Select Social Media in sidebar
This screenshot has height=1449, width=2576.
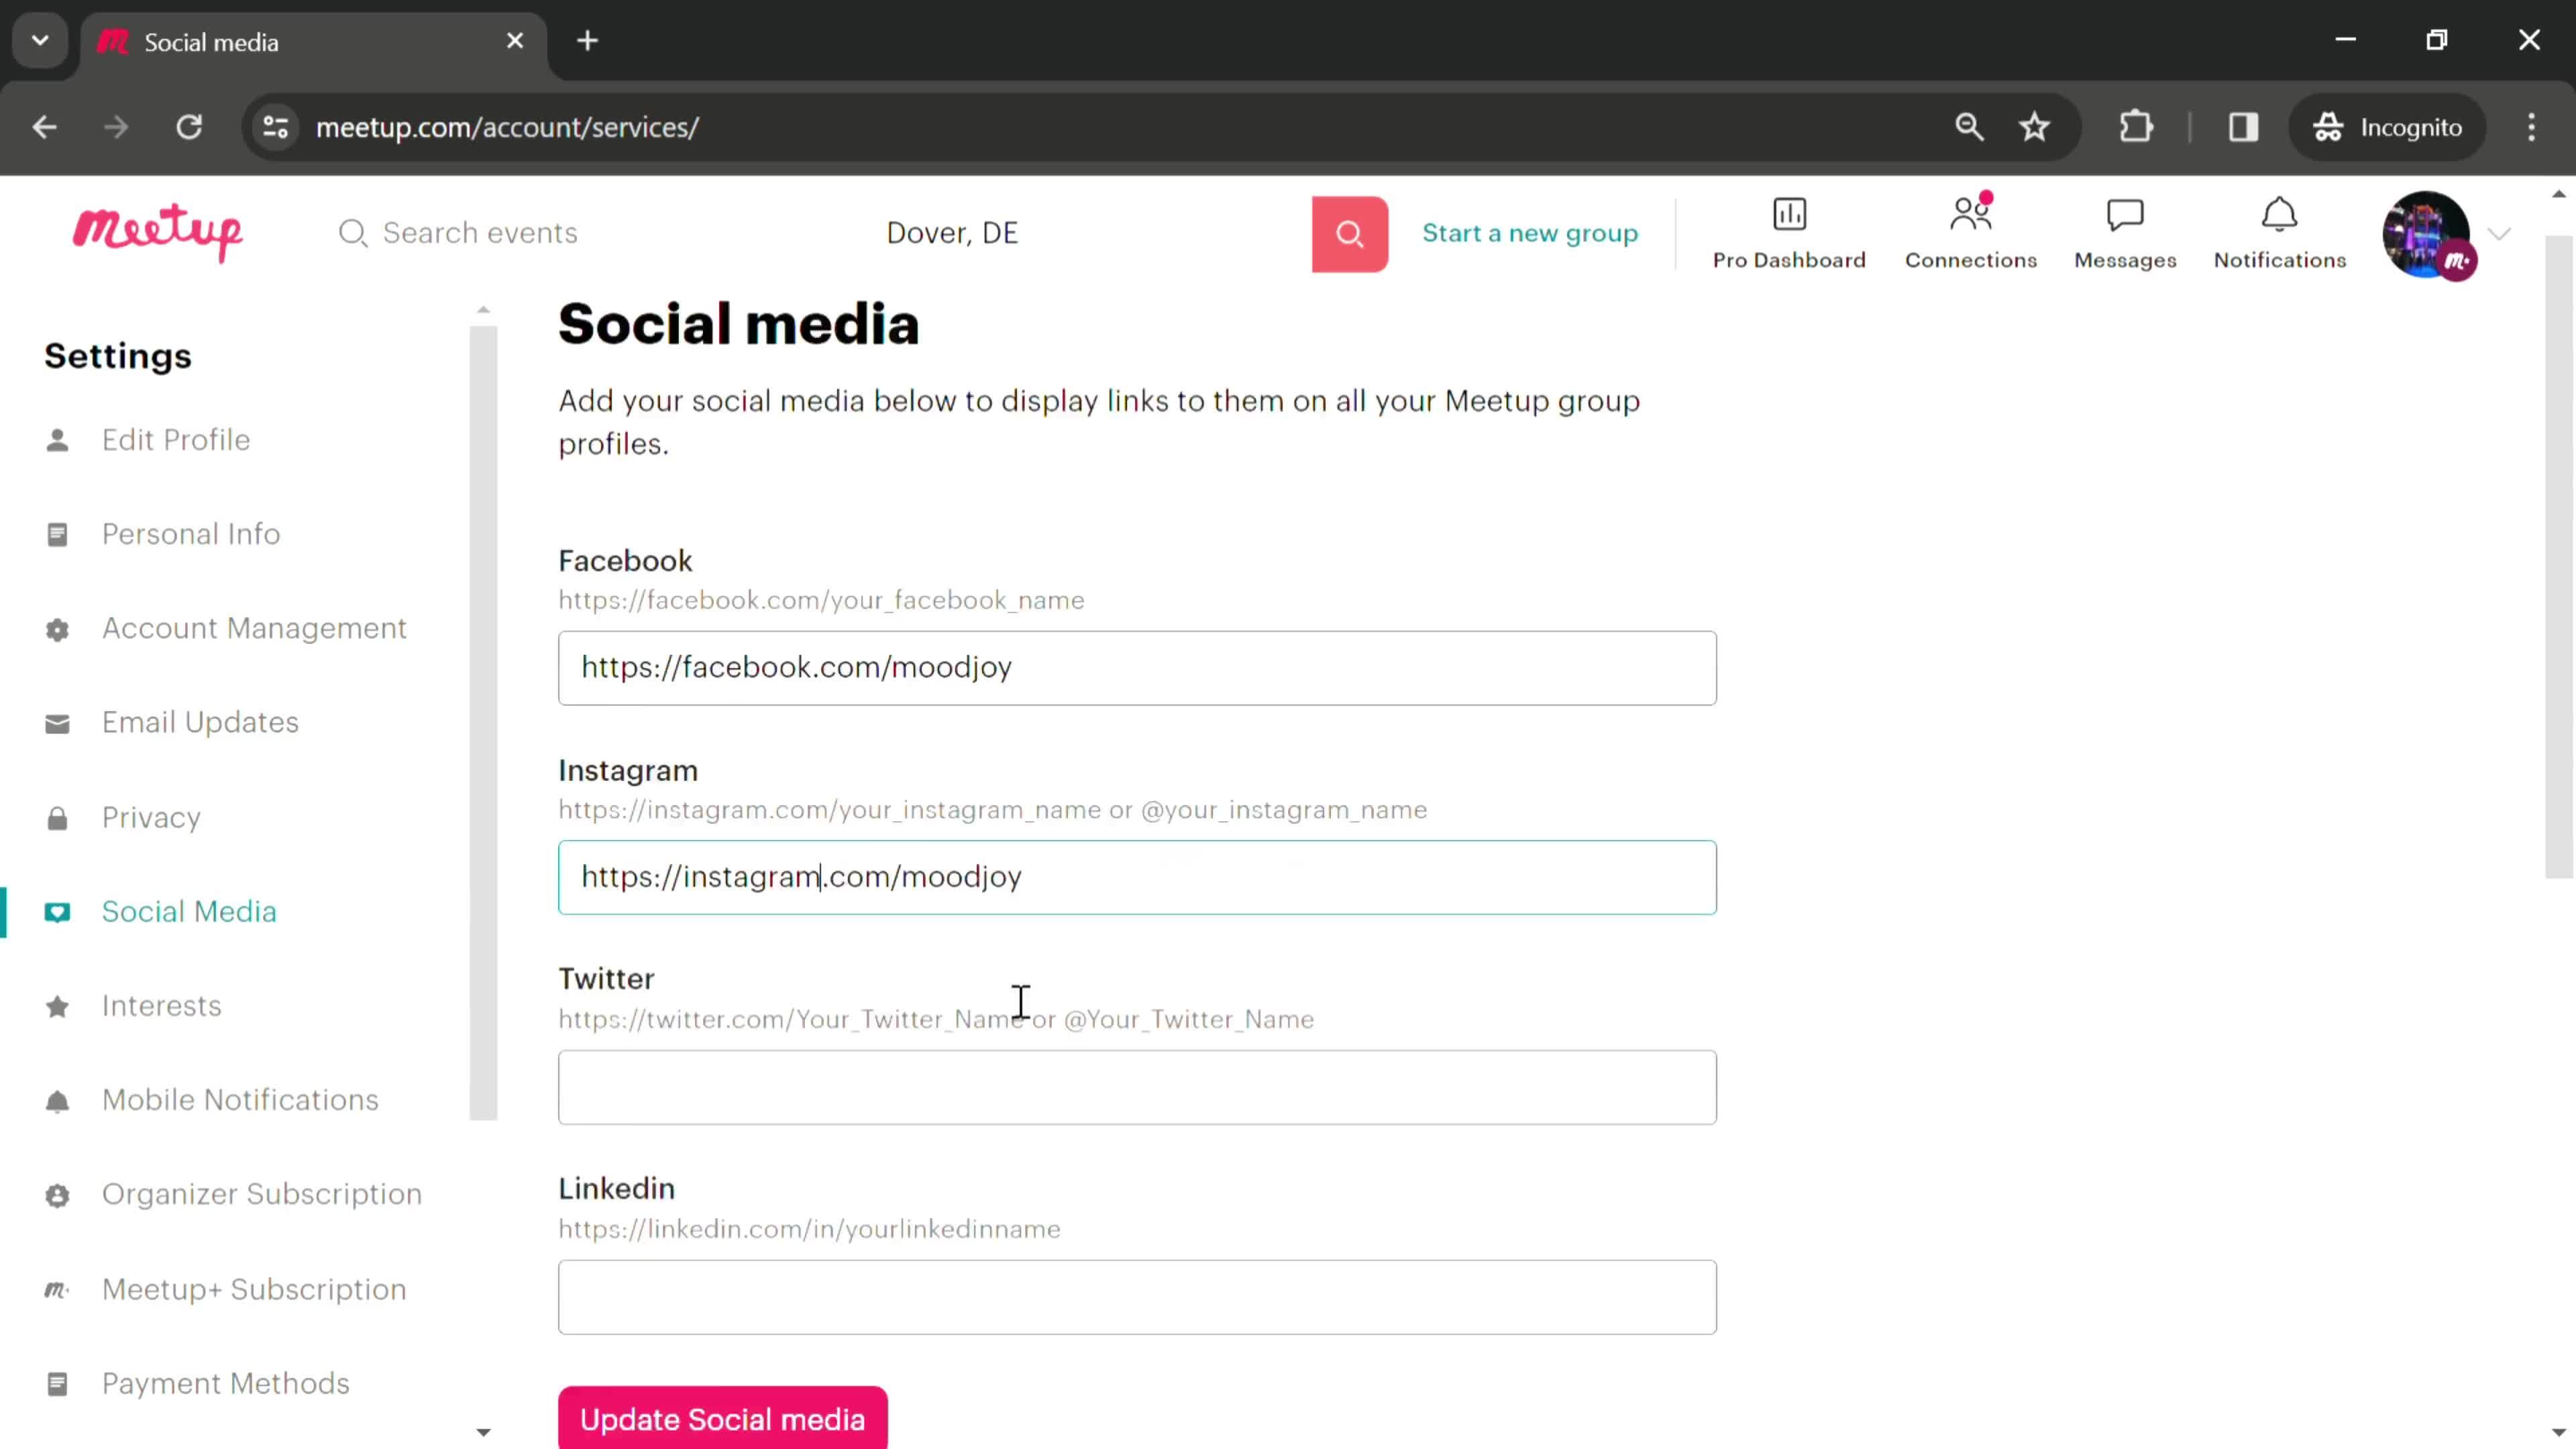[189, 911]
